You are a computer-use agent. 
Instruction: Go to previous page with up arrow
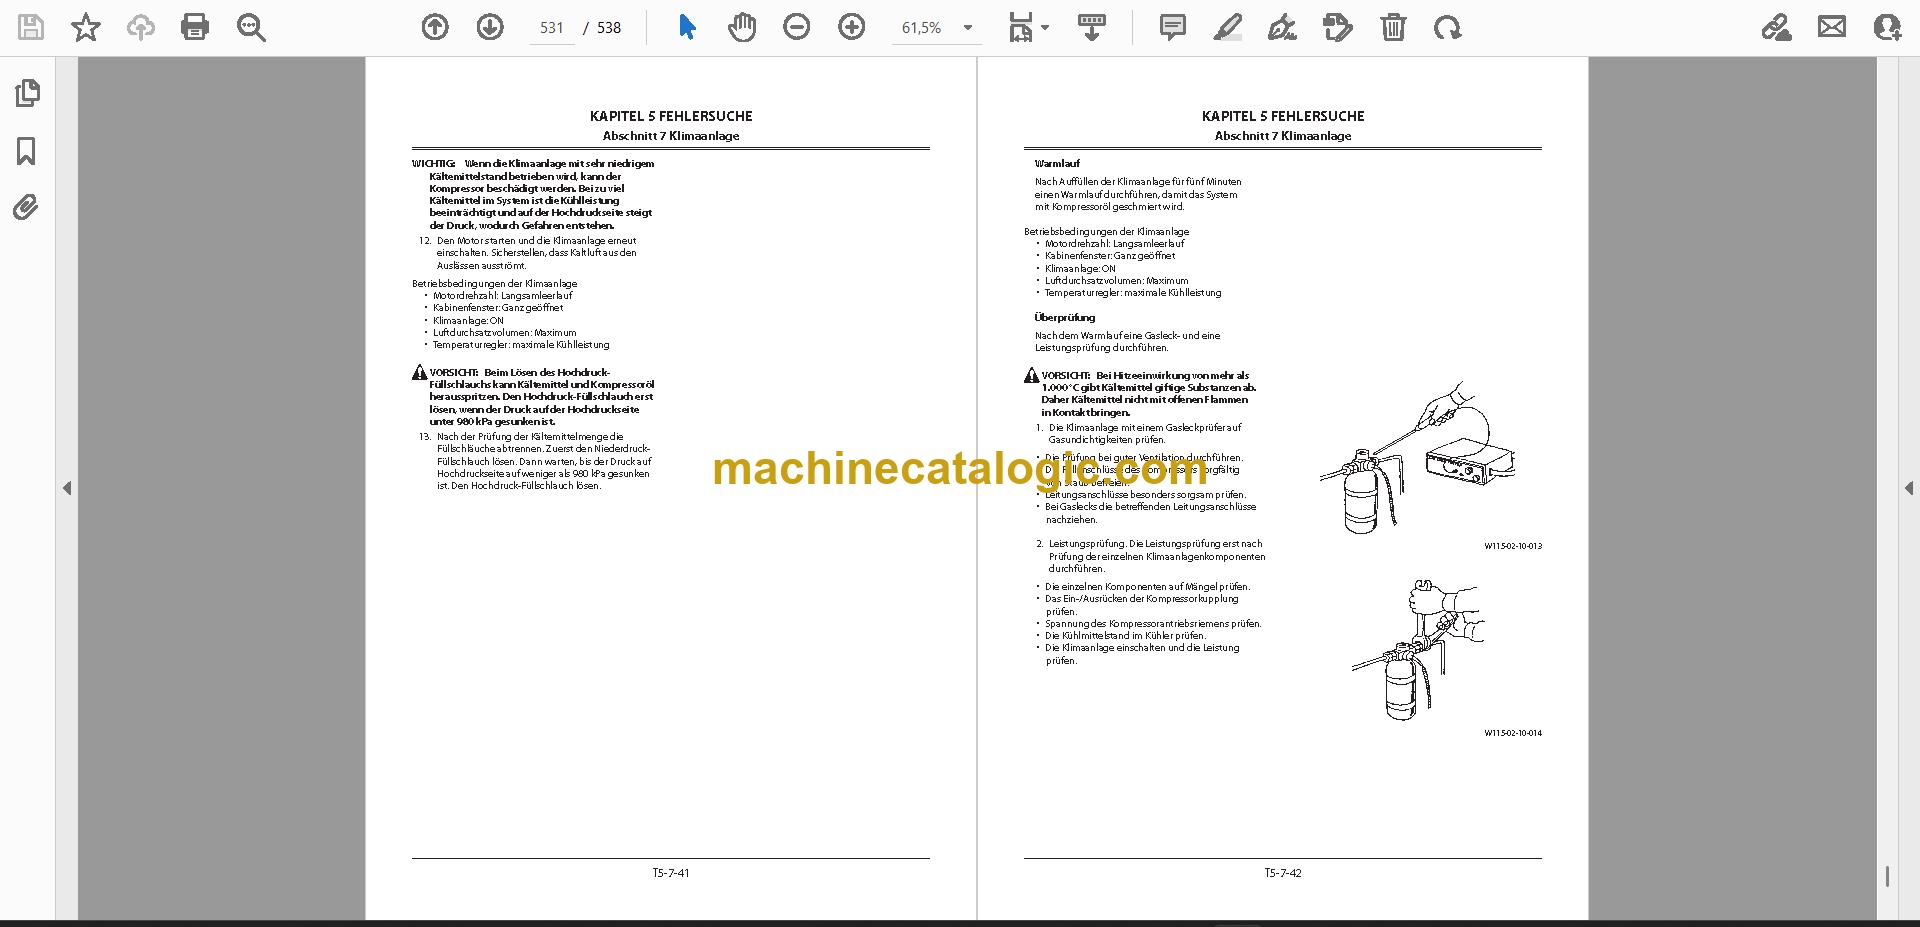tap(435, 27)
